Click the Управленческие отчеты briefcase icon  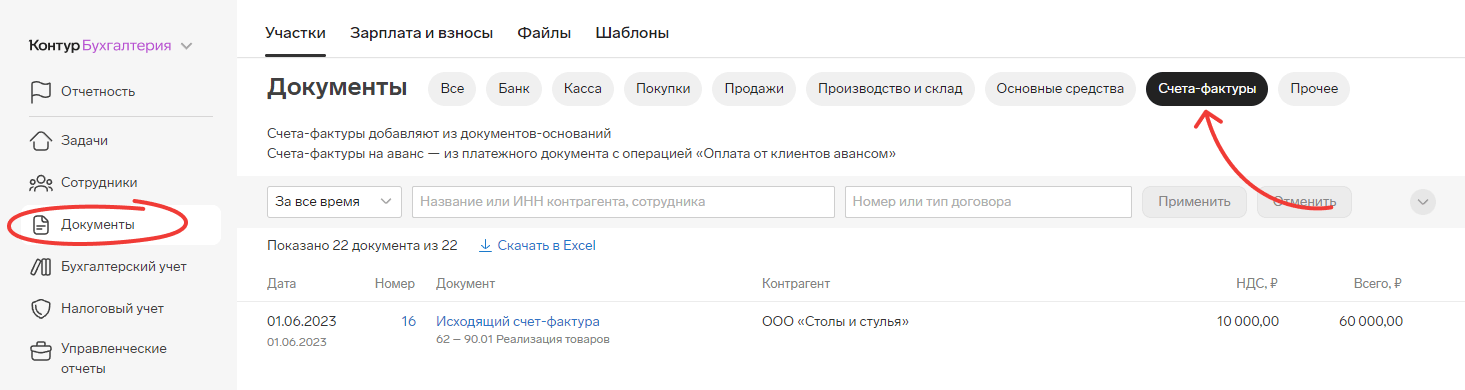40,351
